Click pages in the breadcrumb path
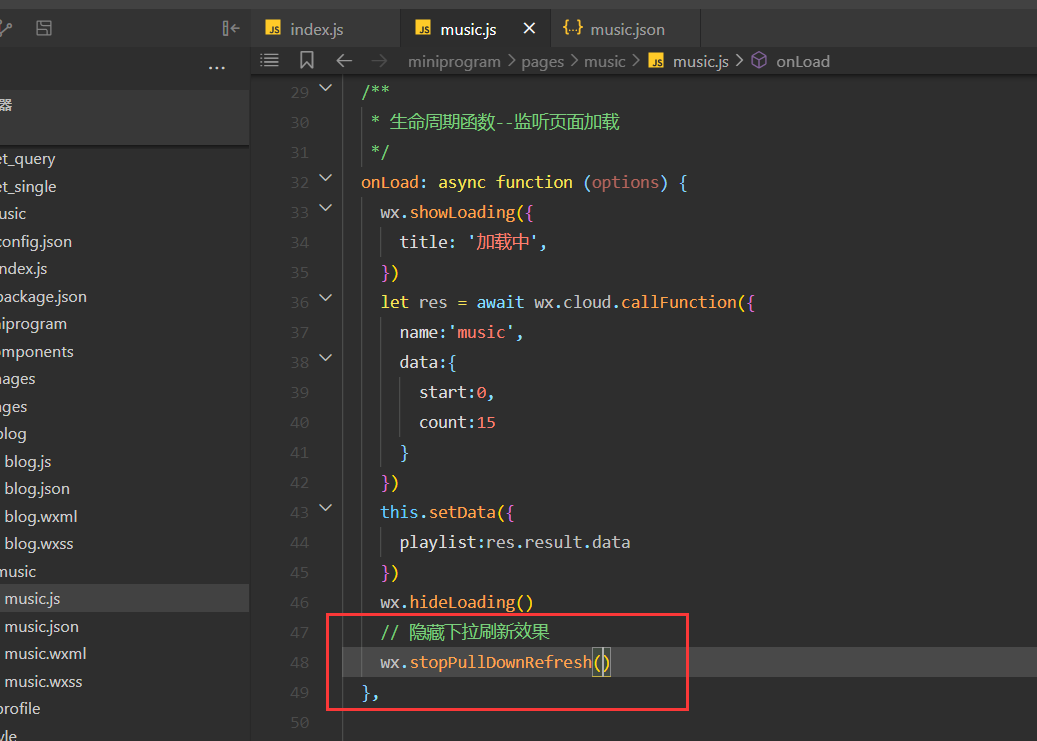1037x741 pixels. pyautogui.click(x=542, y=62)
